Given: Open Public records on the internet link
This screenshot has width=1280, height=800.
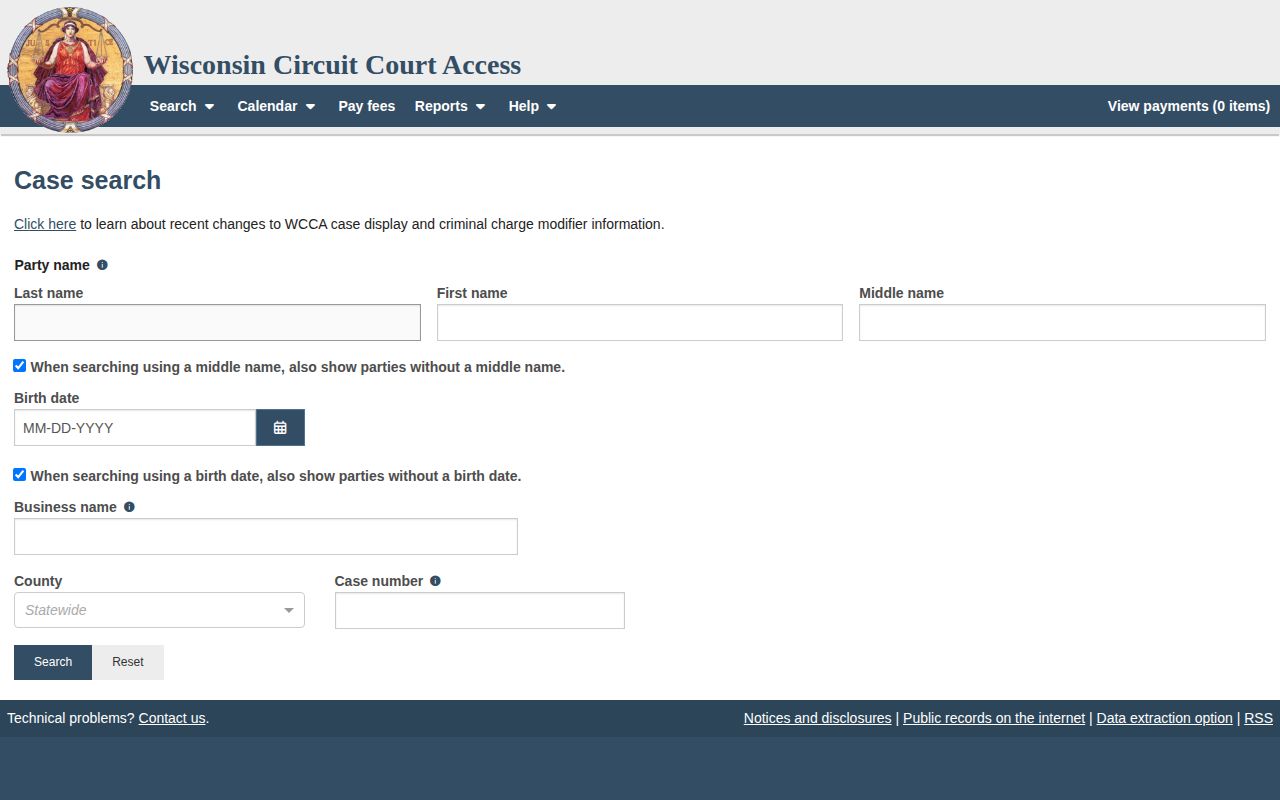Looking at the screenshot, I should pyautogui.click(x=994, y=718).
